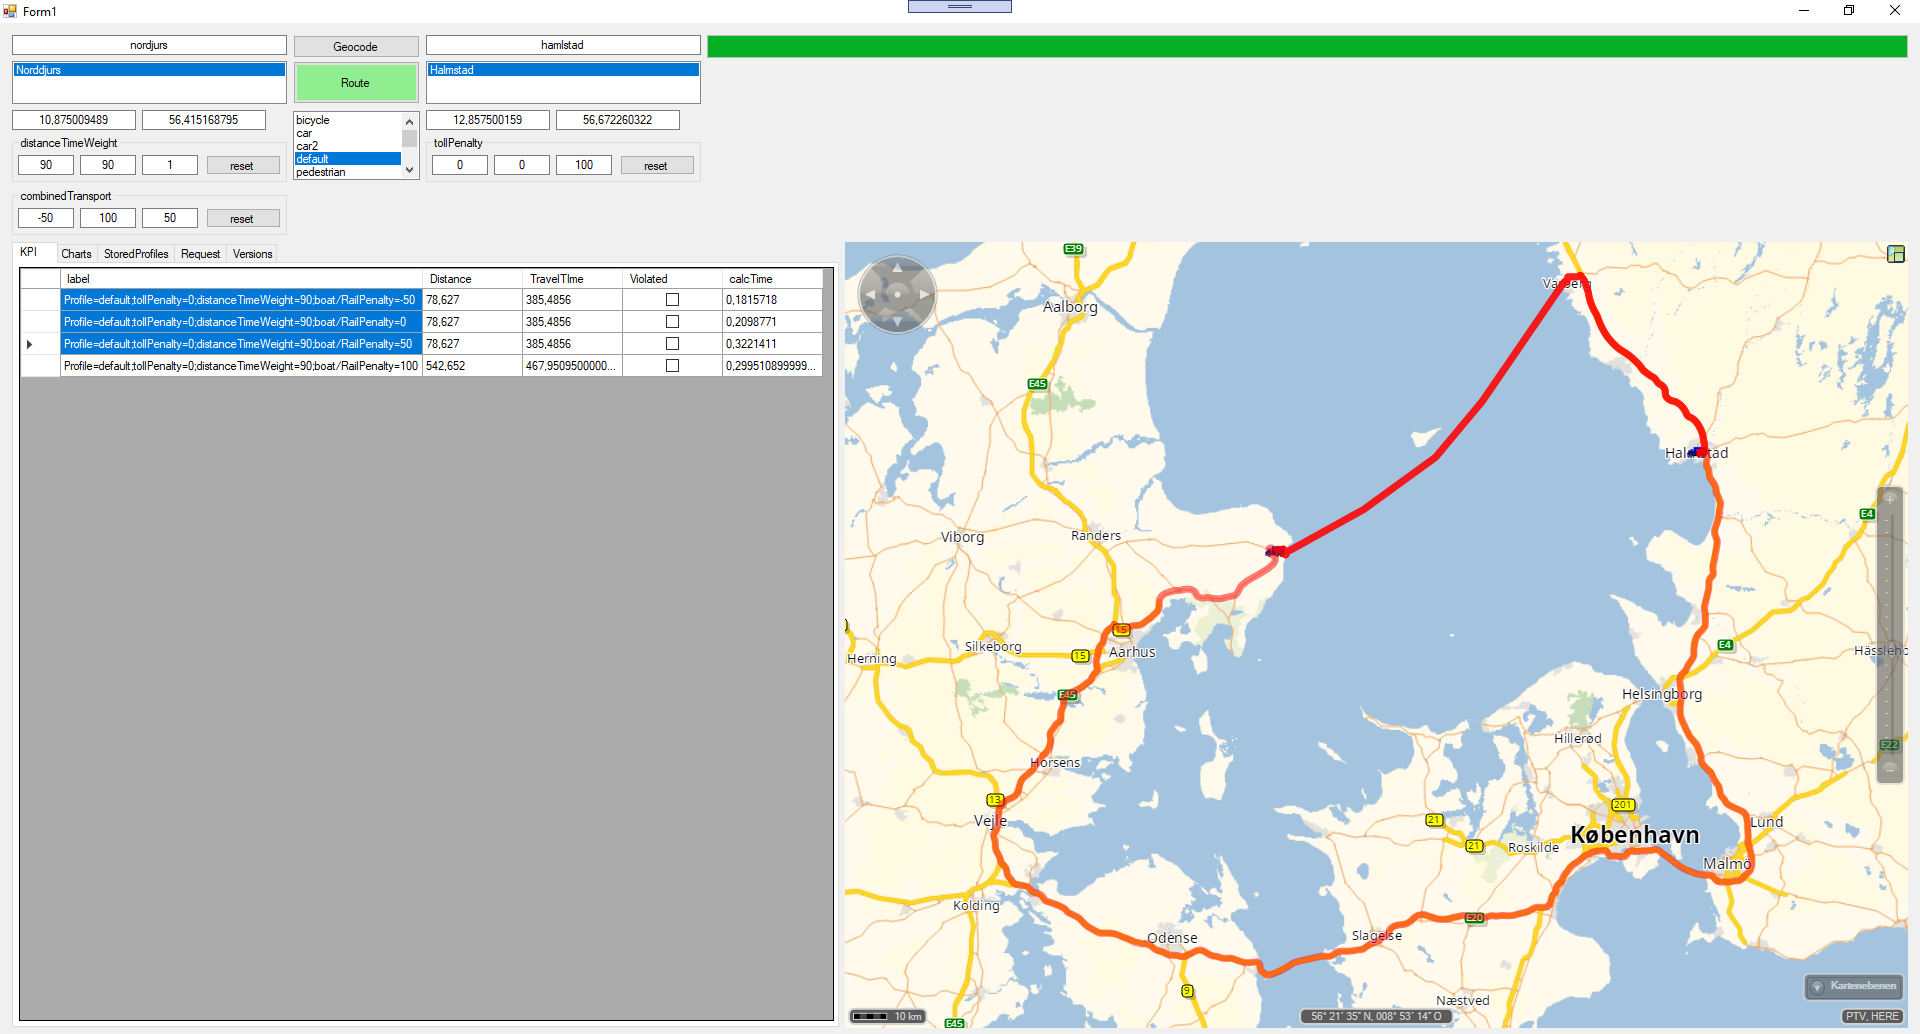
Task: Click the nordjurs start address field
Action: pyautogui.click(x=149, y=46)
